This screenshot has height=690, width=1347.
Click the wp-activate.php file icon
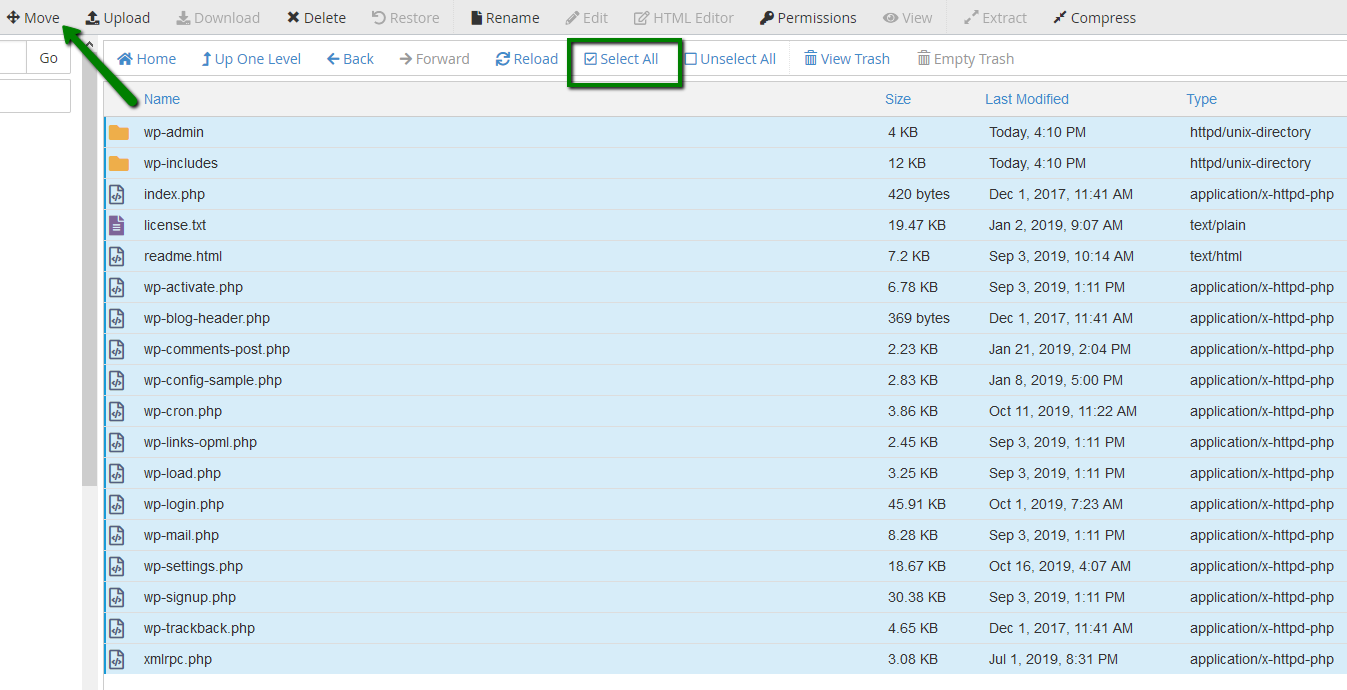pos(117,287)
